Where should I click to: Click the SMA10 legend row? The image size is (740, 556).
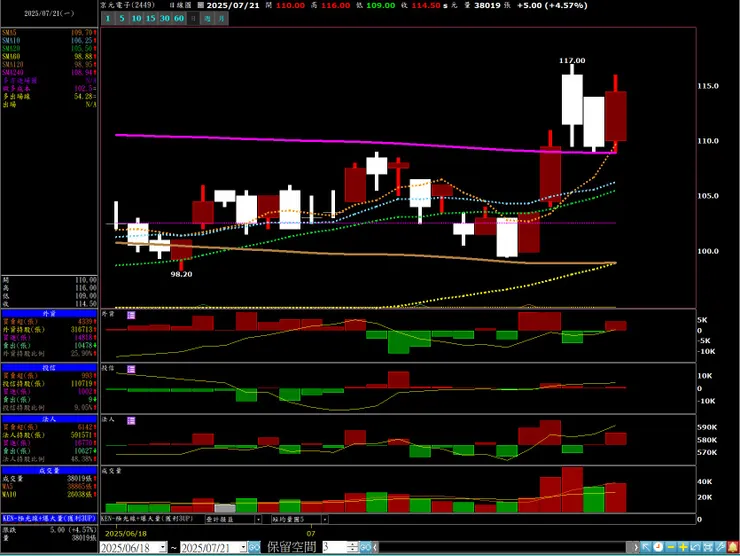49,41
